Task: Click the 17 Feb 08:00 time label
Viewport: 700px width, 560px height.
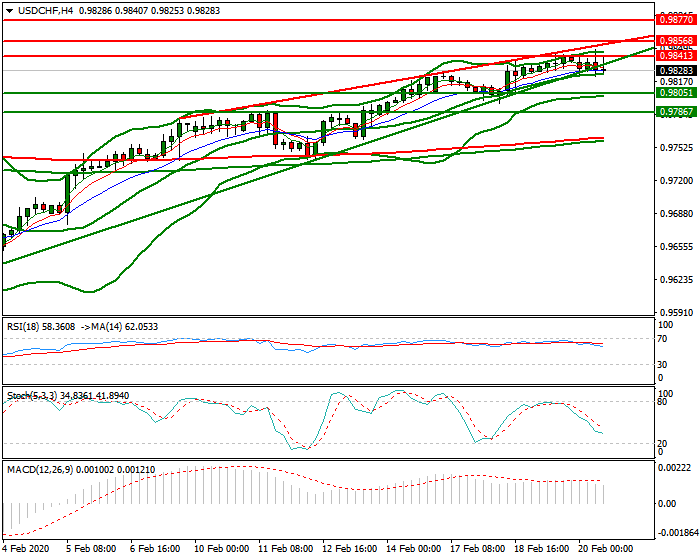Action: [x=478, y=549]
